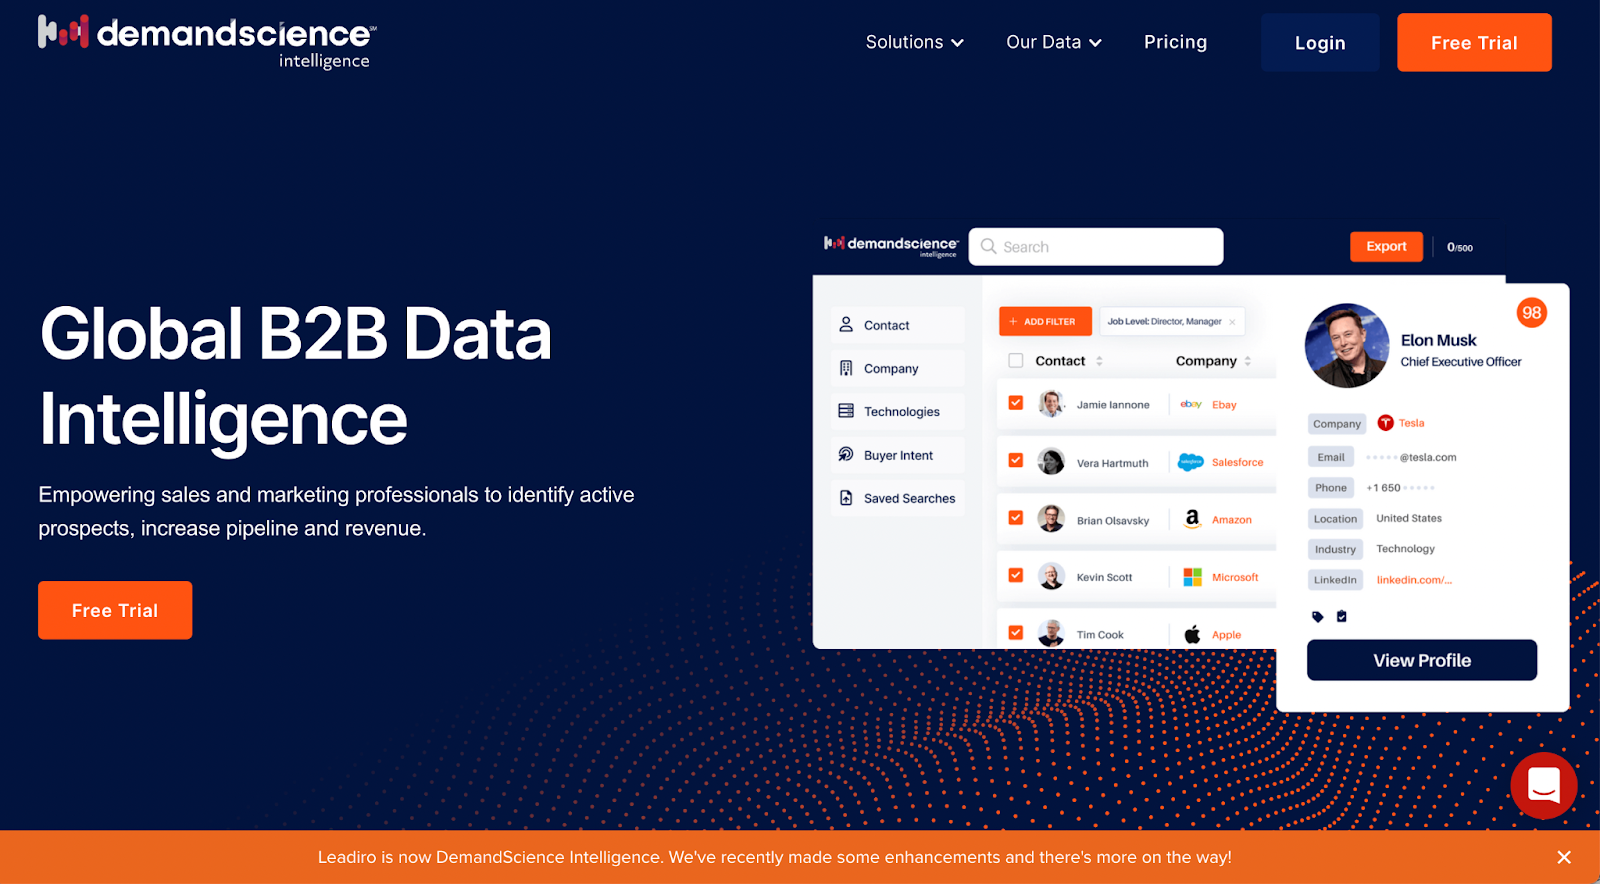Open the Ebay company link
The height and width of the screenshot is (884, 1600).
(x=1224, y=405)
